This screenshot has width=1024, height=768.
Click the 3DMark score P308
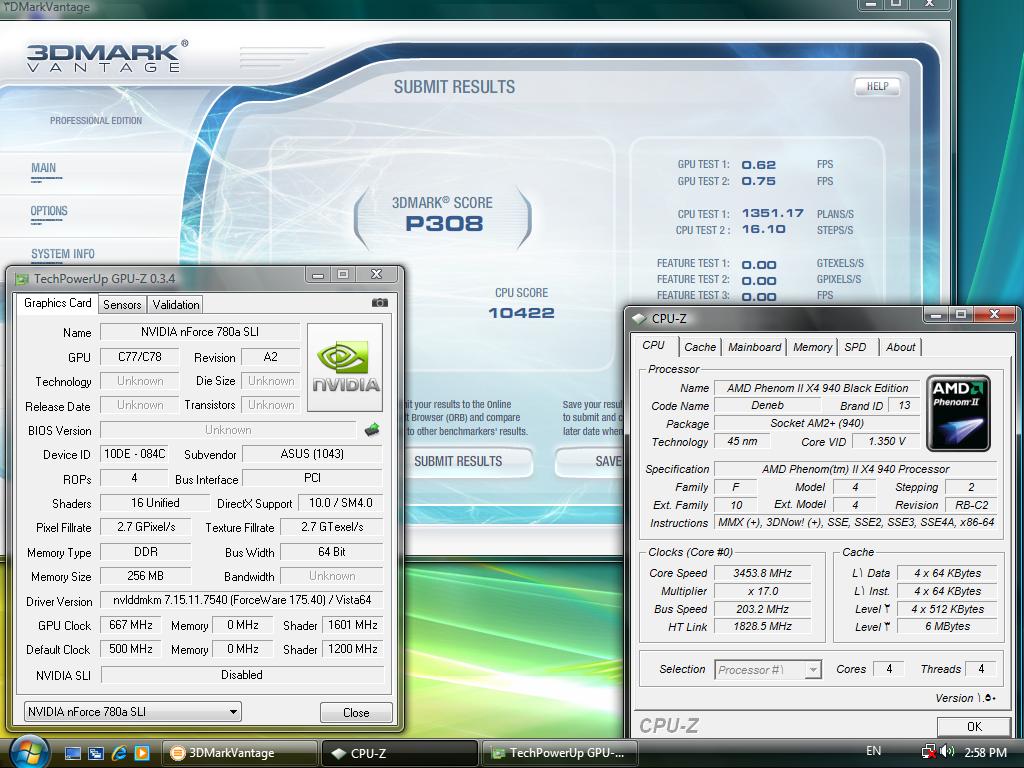444,224
